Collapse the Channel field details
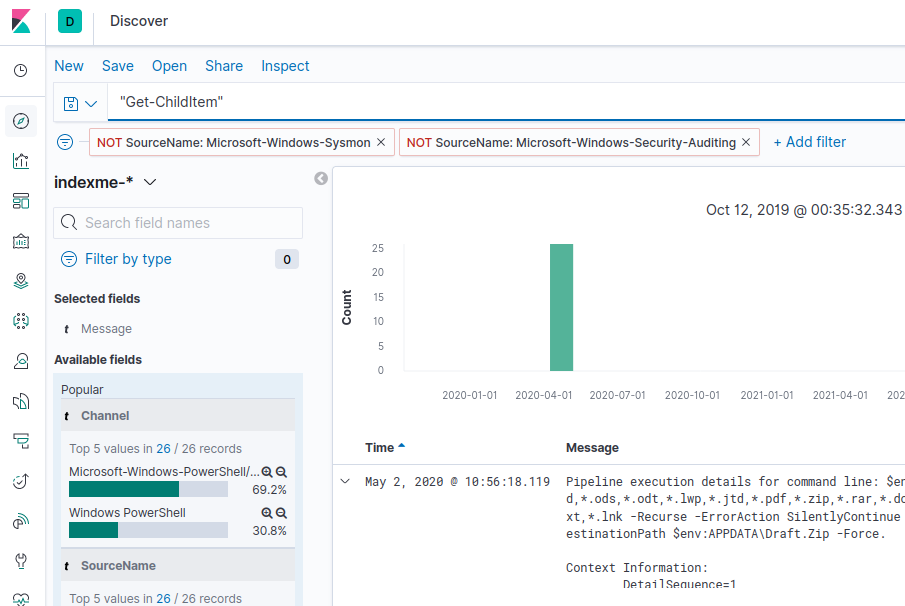 click(178, 416)
